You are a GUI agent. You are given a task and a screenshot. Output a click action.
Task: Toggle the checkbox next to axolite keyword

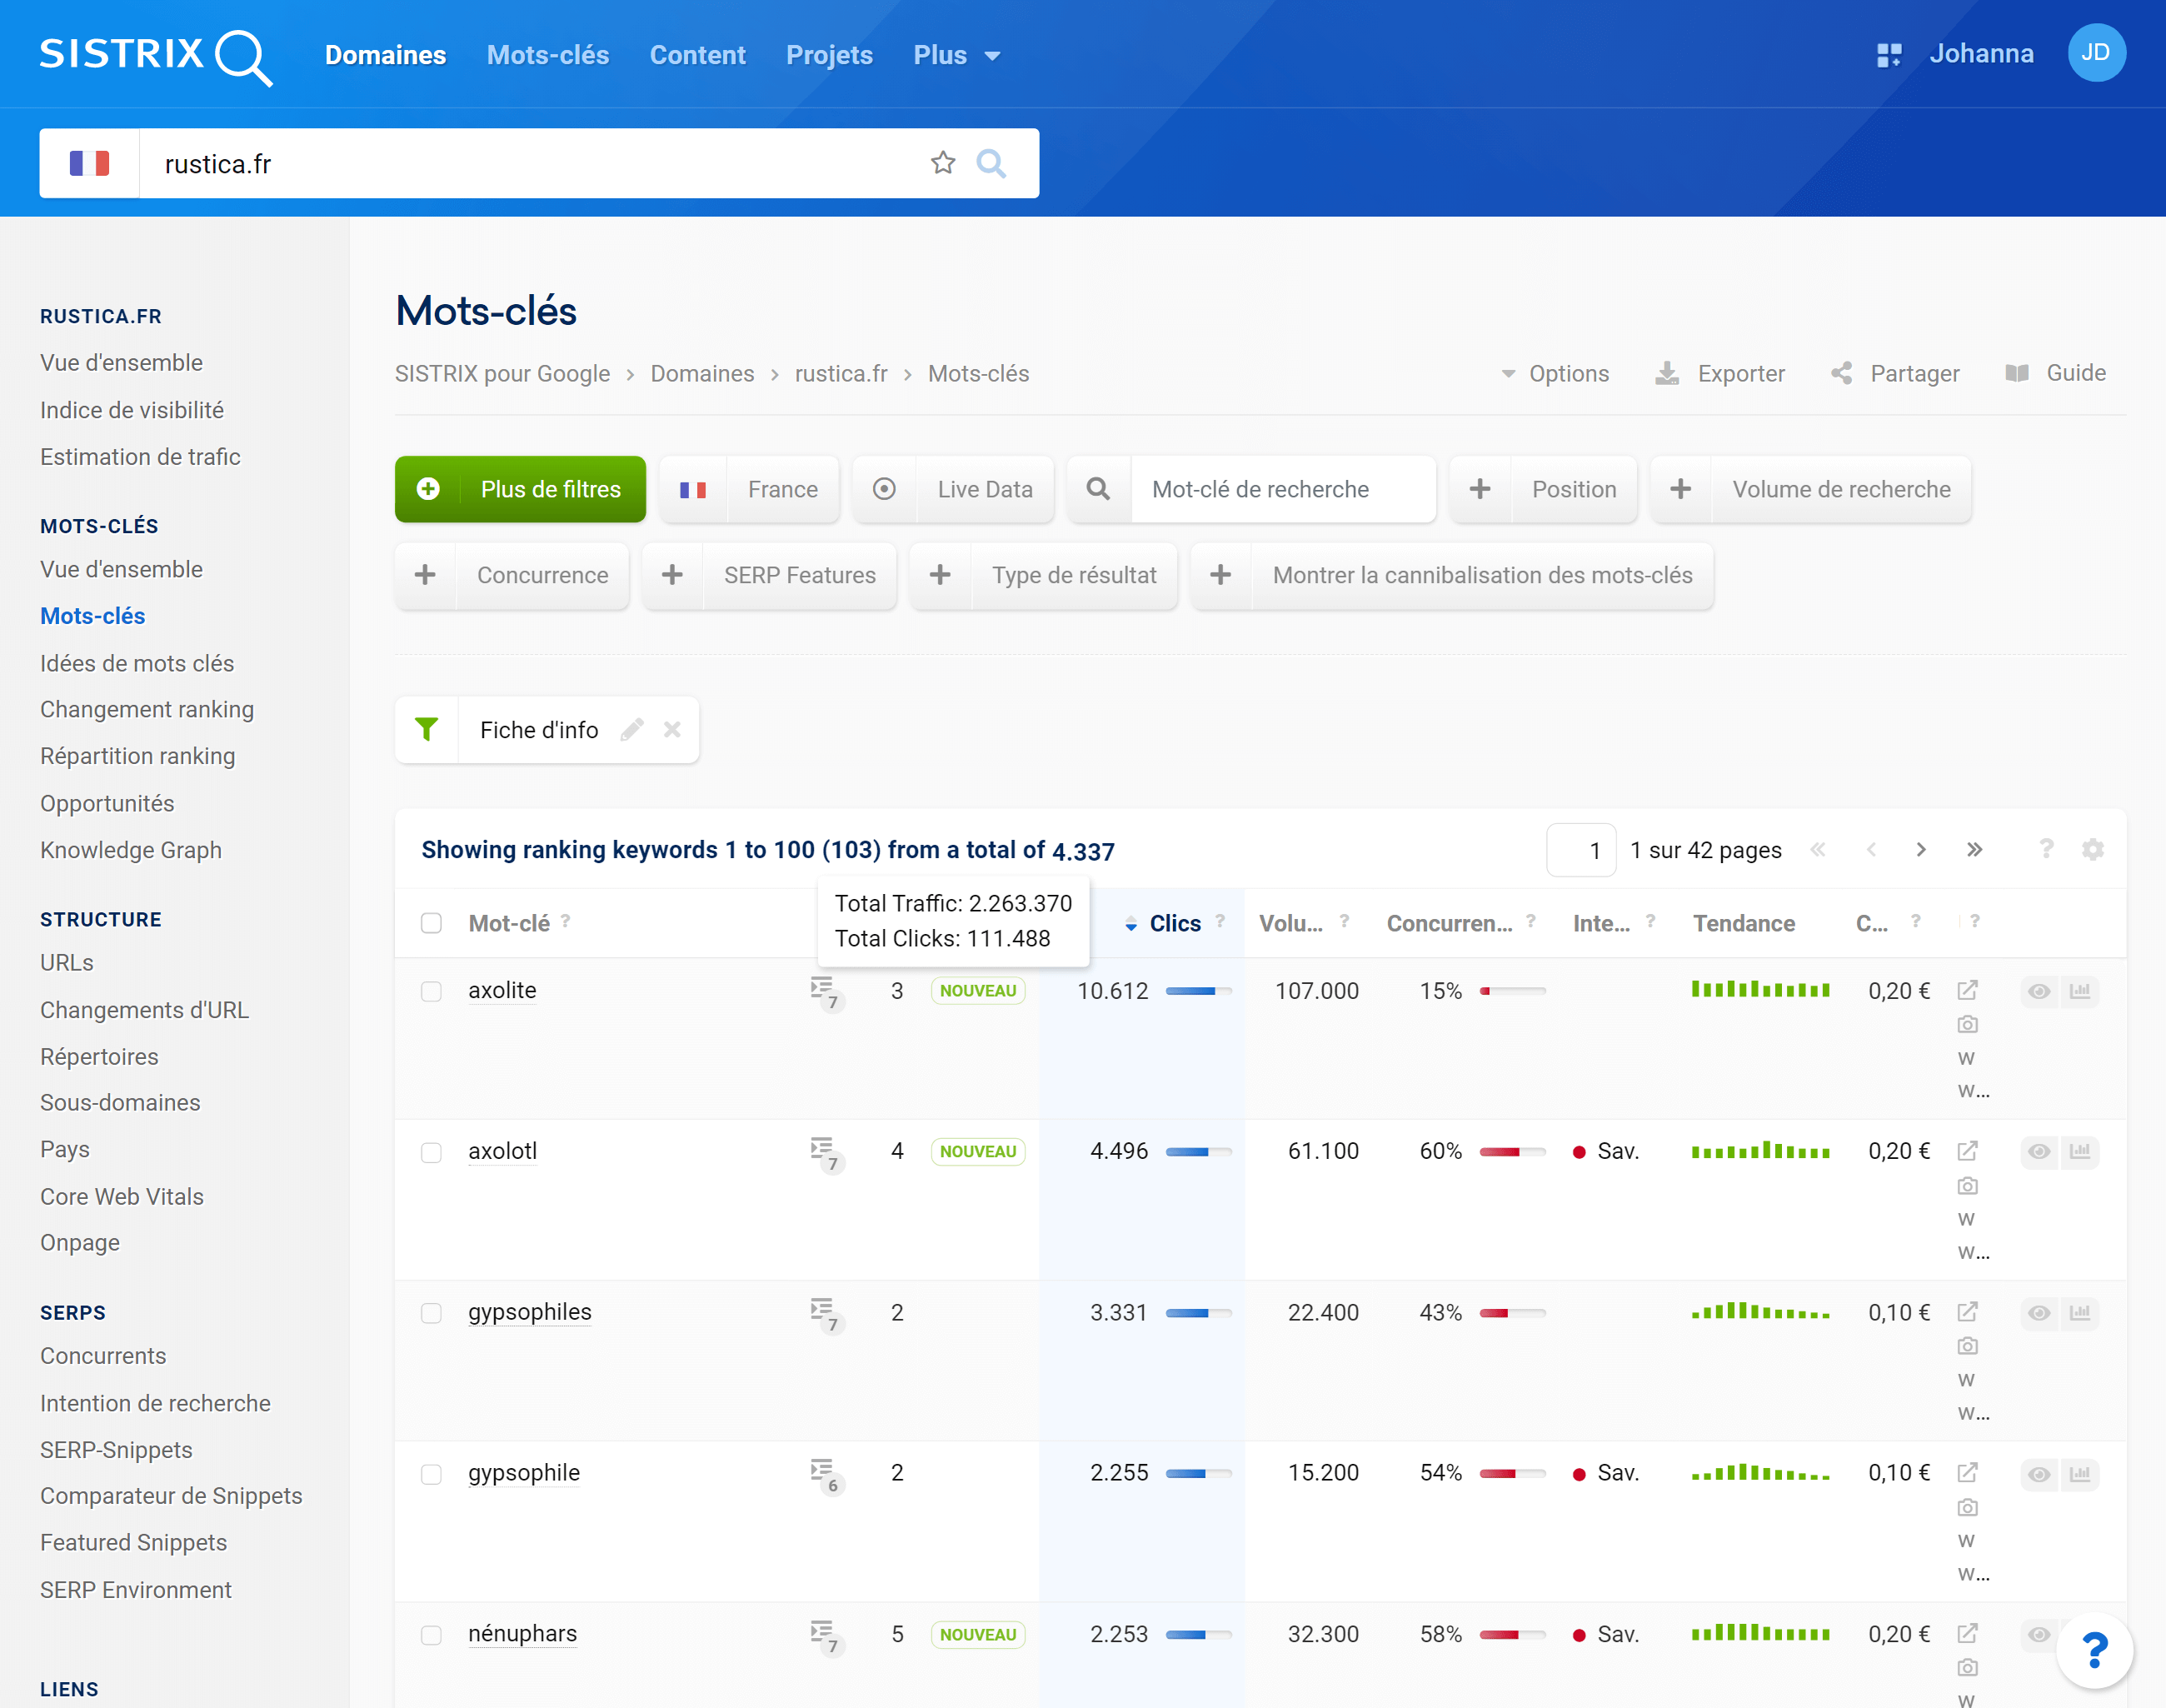pyautogui.click(x=431, y=991)
